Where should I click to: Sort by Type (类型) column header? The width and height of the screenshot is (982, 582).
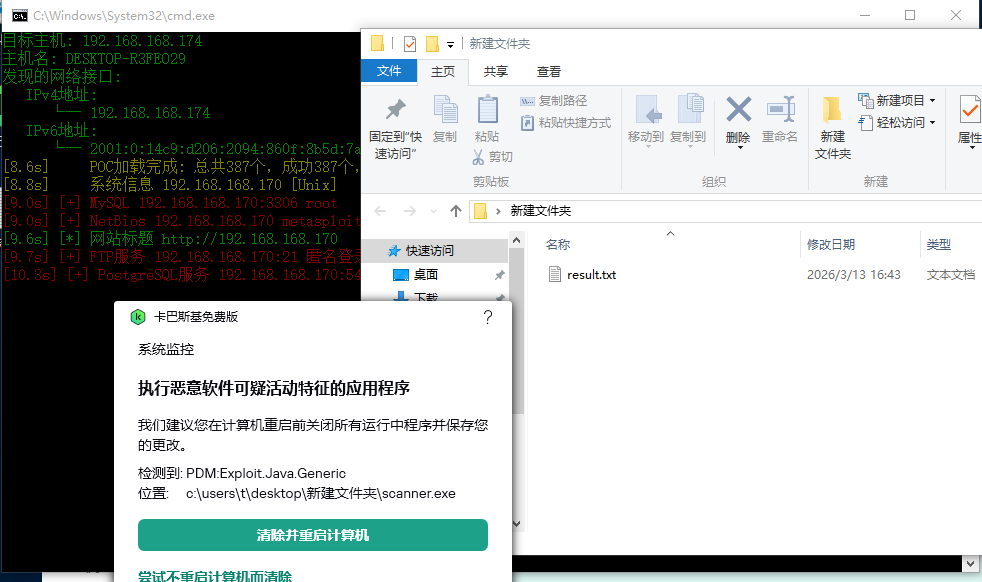tap(939, 244)
